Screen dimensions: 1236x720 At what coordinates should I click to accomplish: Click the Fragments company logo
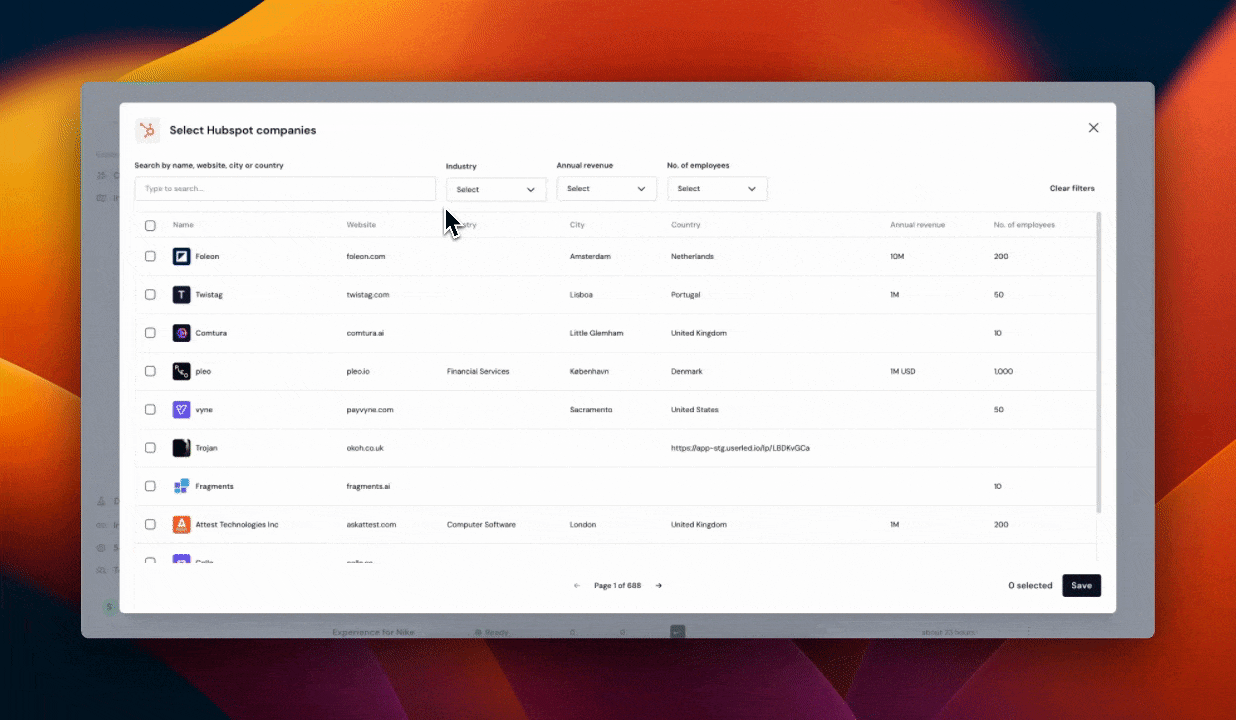[x=181, y=486]
